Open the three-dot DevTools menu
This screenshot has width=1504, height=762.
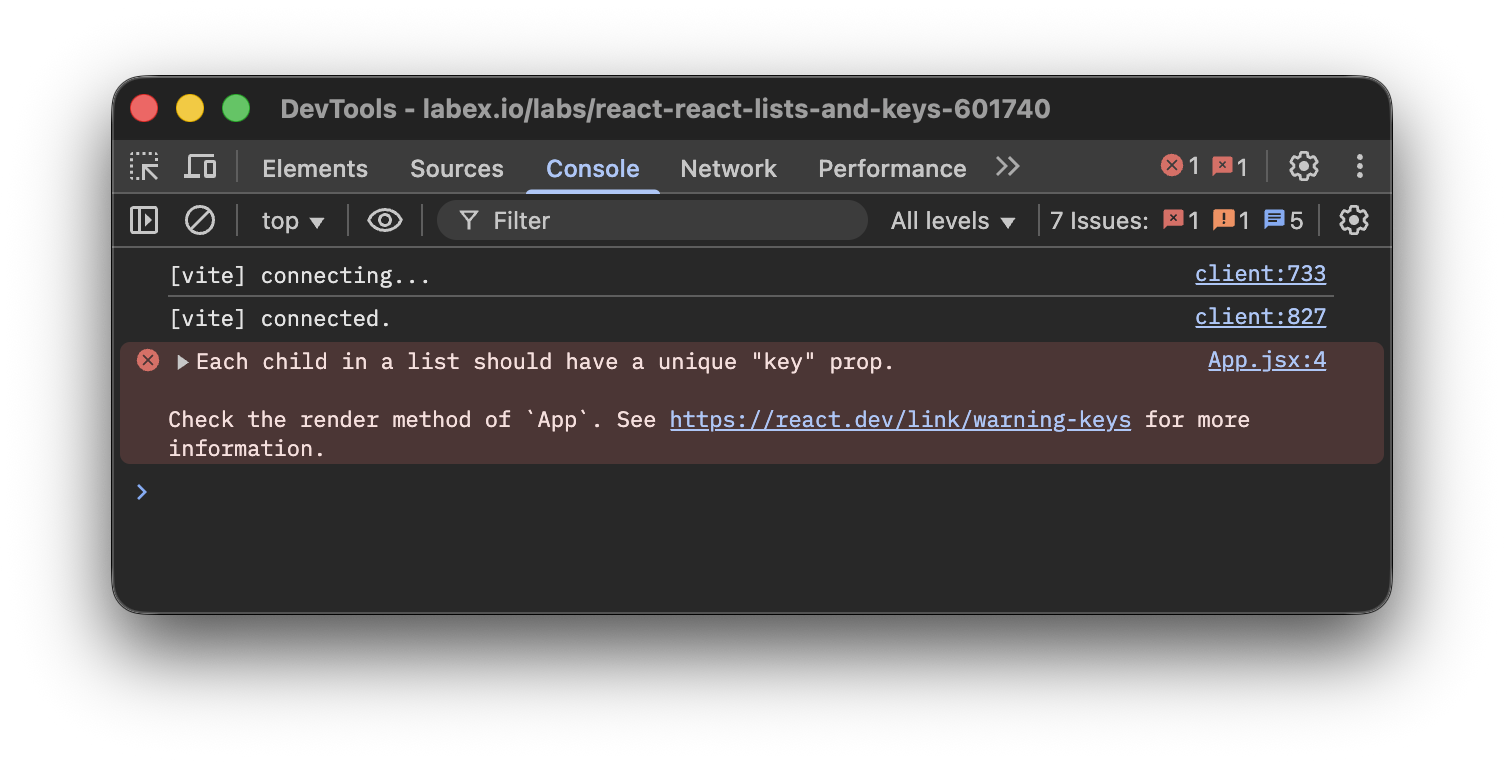(1360, 166)
